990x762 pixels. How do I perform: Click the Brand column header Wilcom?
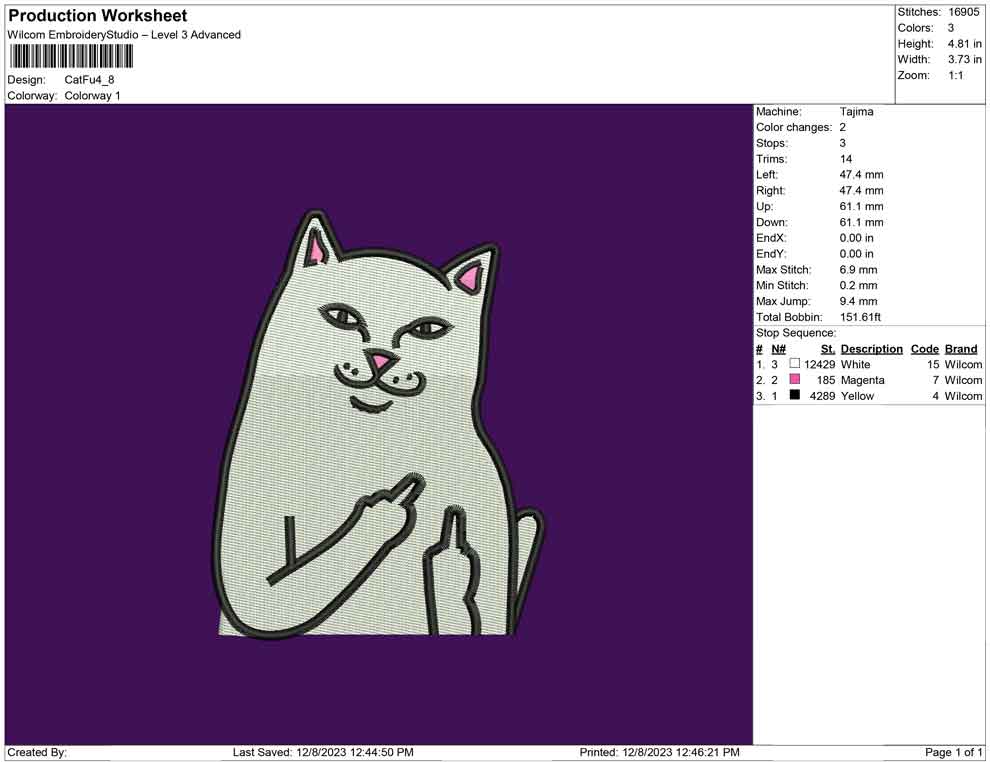pyautogui.click(x=960, y=348)
